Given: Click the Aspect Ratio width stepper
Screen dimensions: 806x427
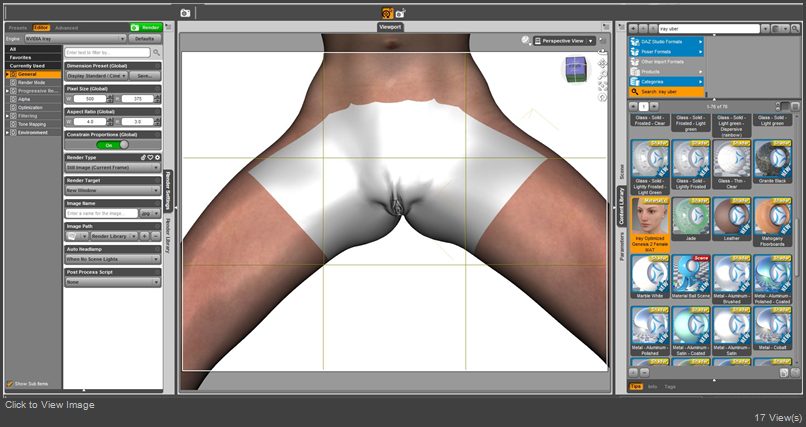Looking at the screenshot, I should coord(109,122).
